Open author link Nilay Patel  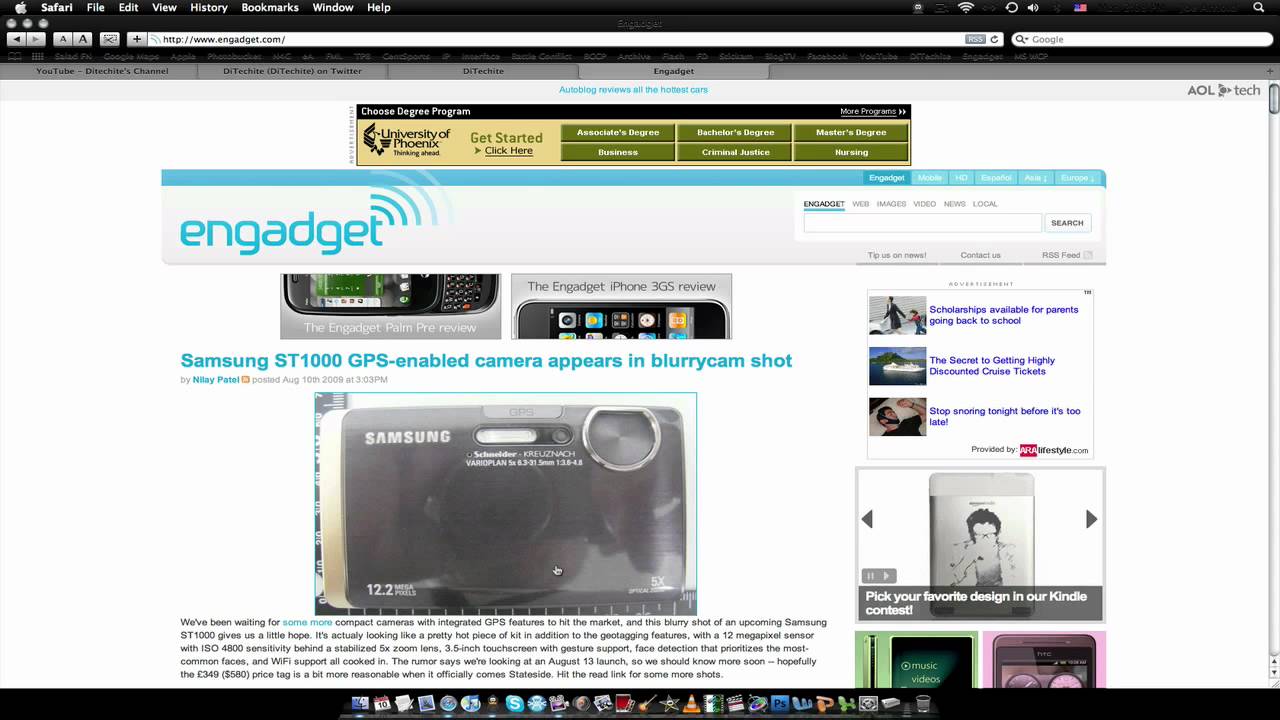pos(216,380)
